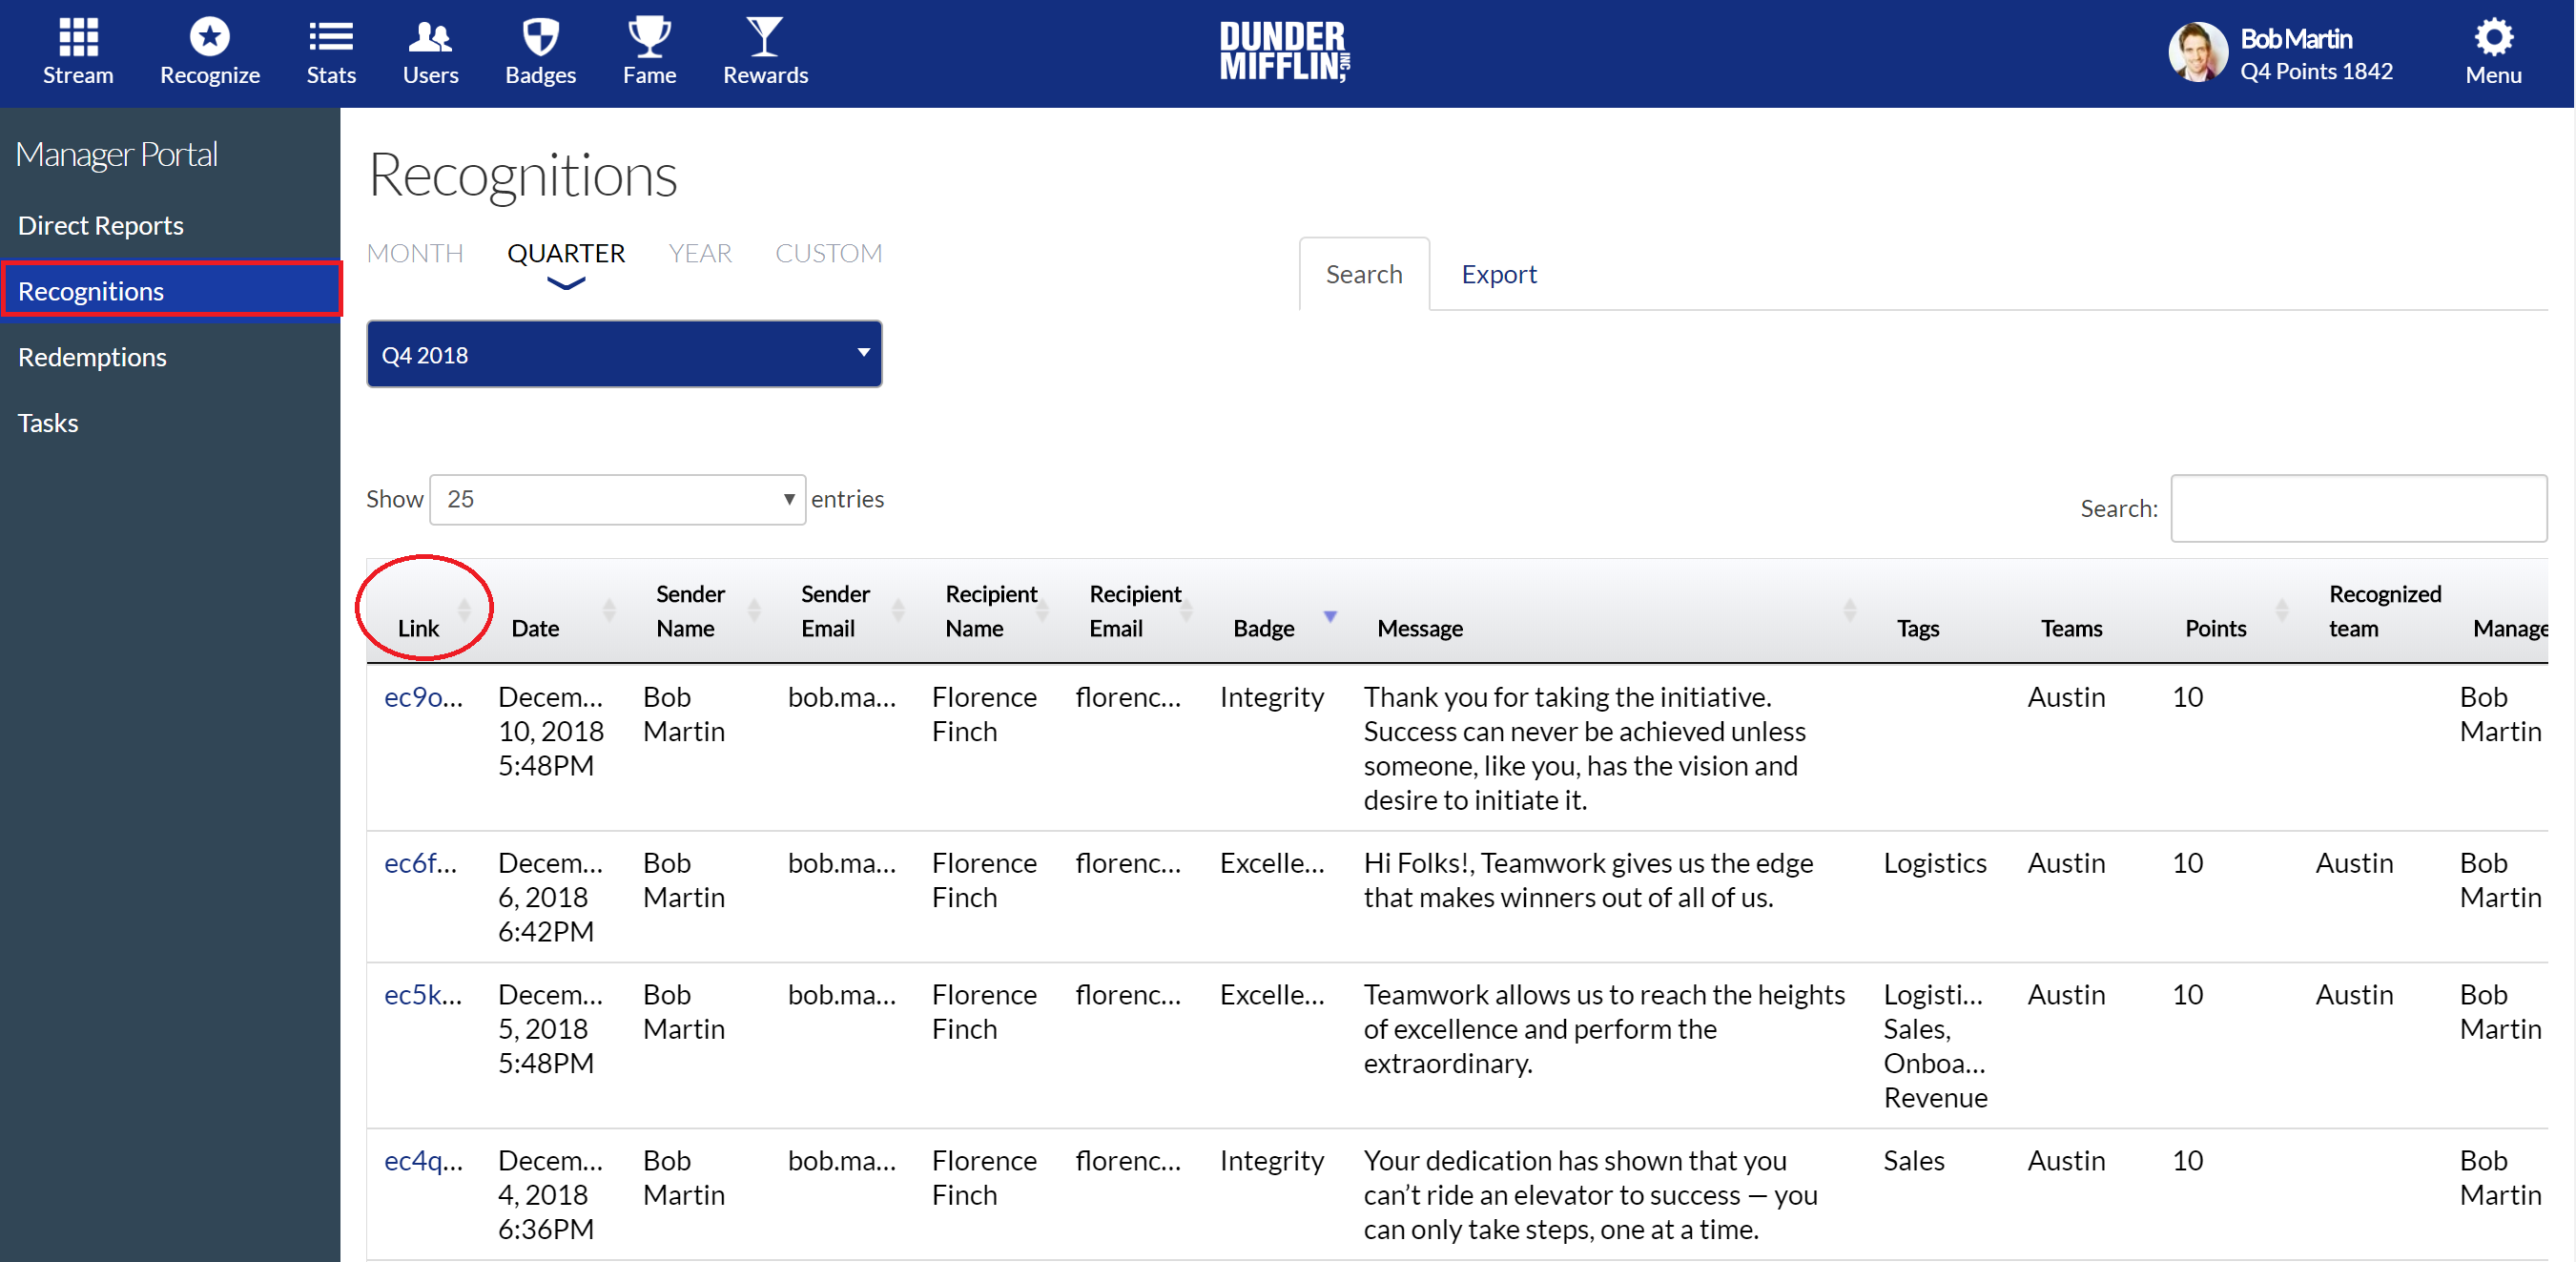The image size is (2576, 1262).
Task: Click the Recognitions page heading
Action: [x=523, y=175]
